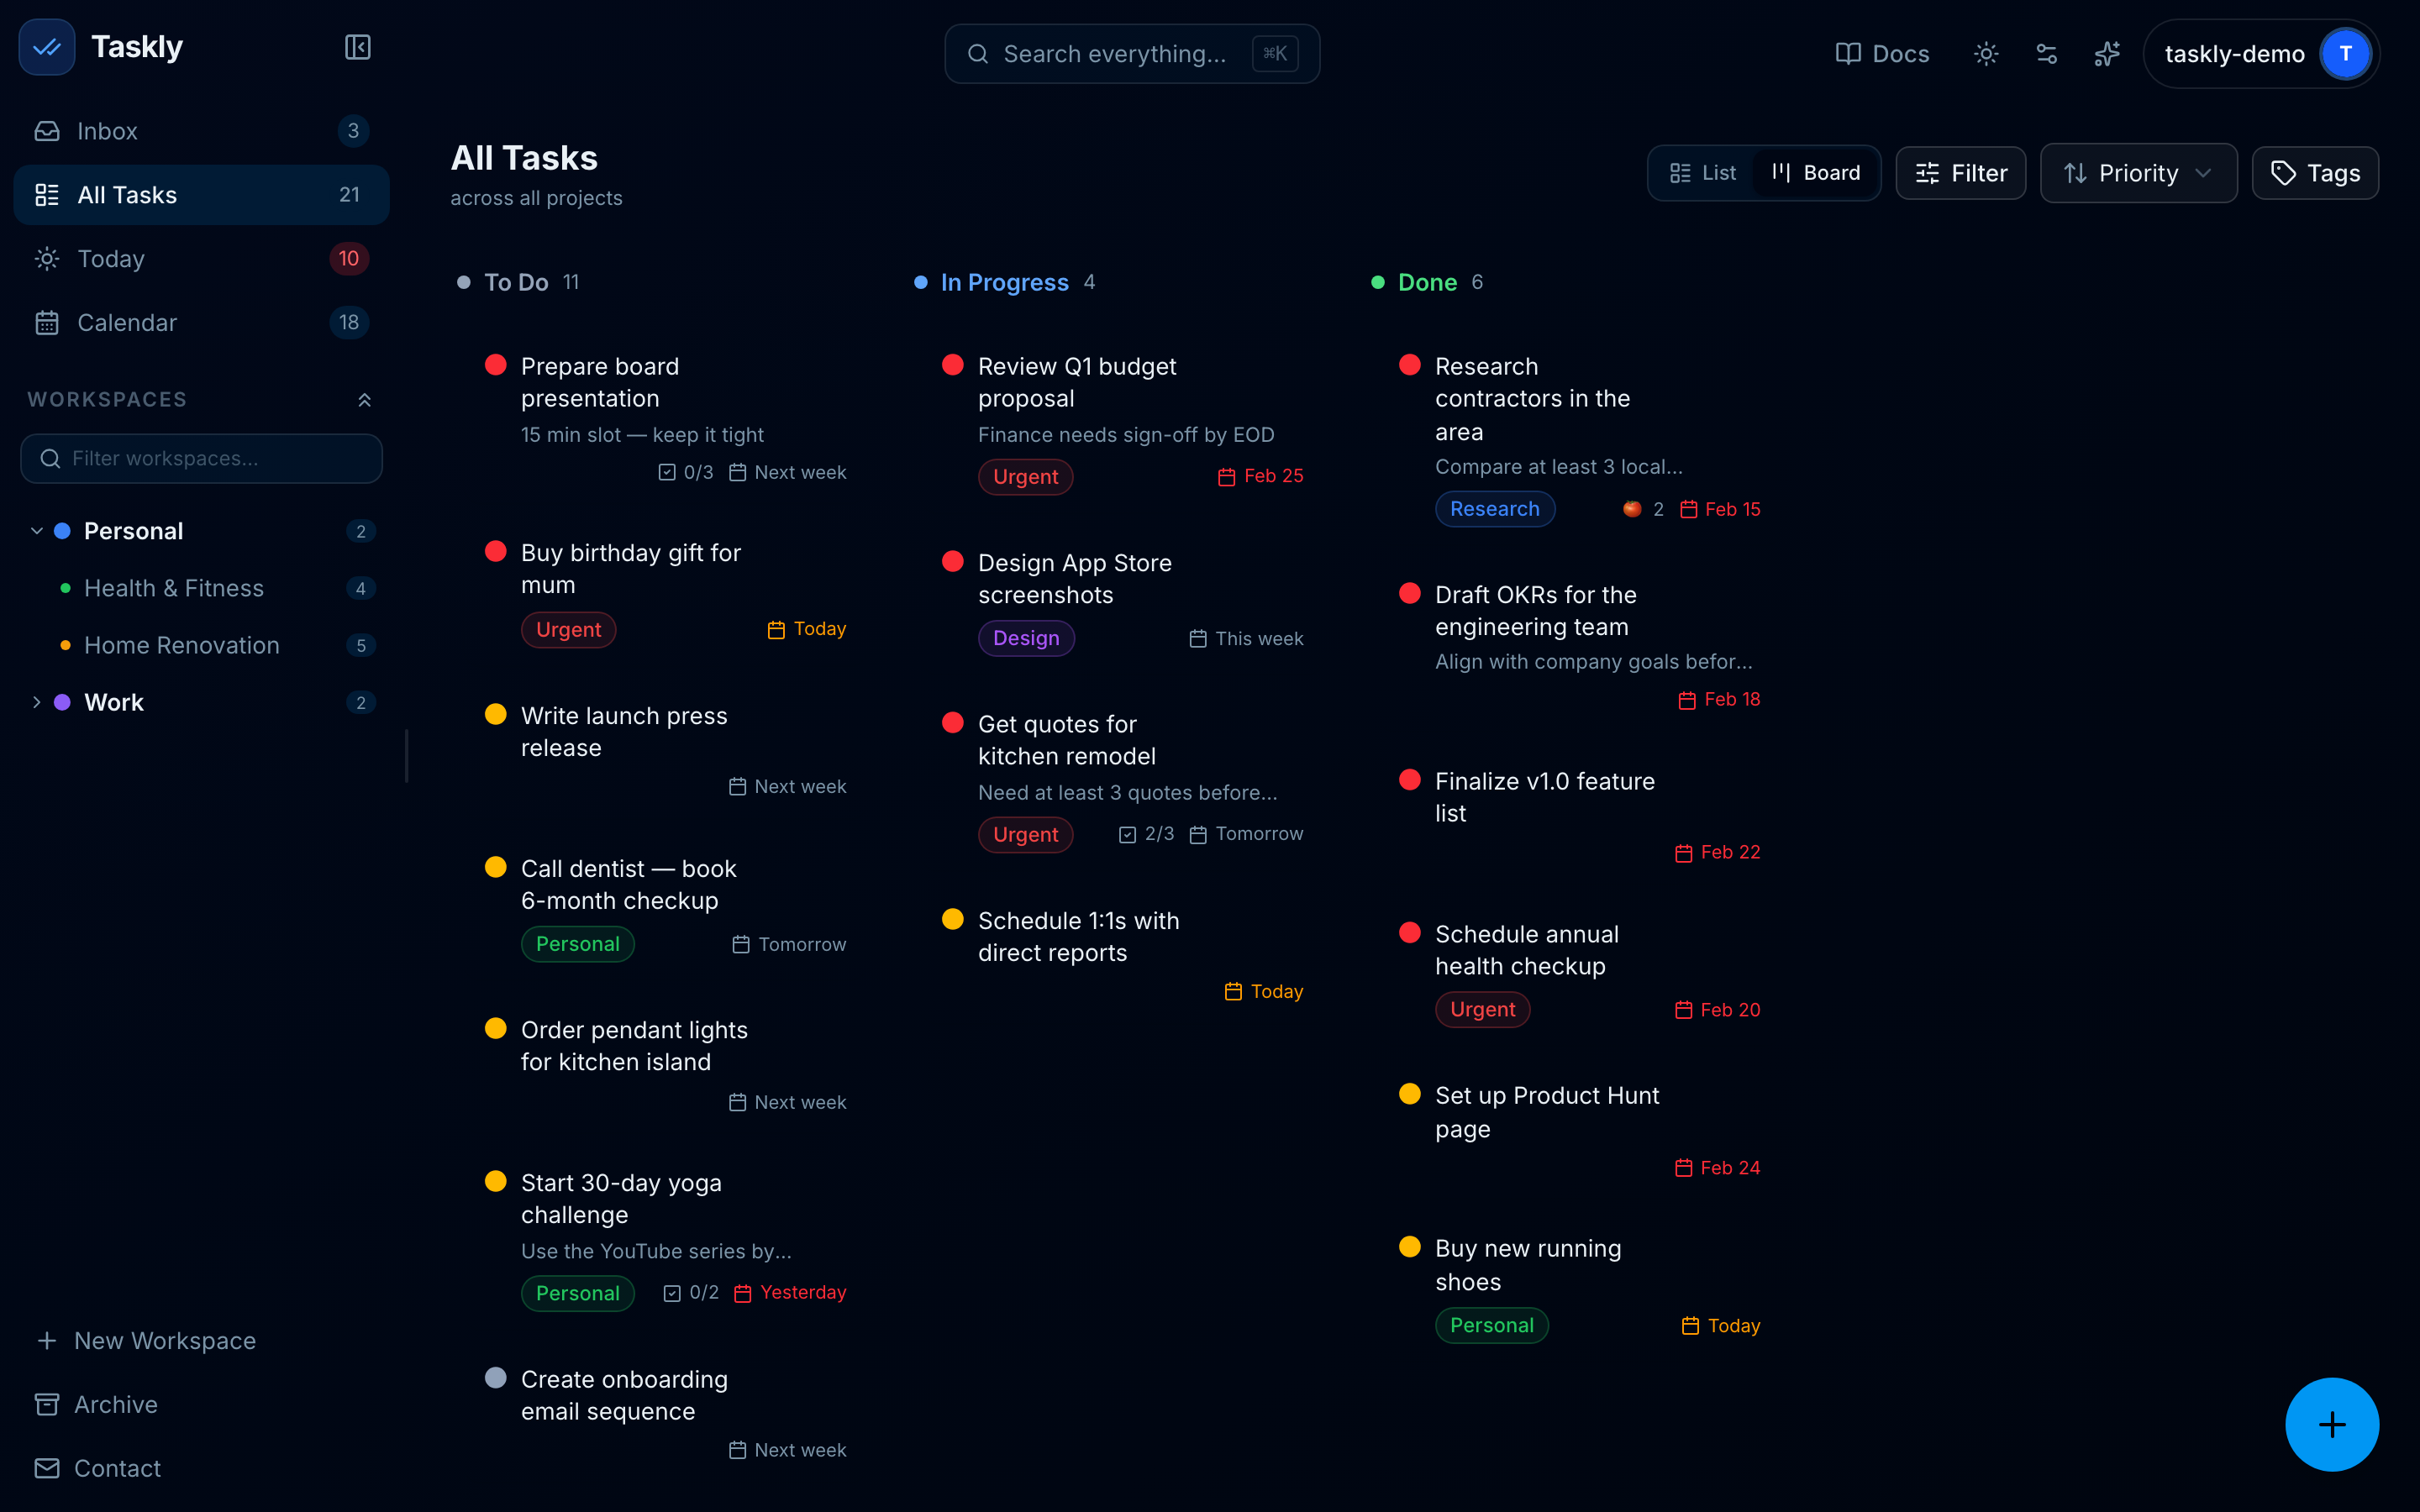Open the Archive sidebar icon

(x=47, y=1404)
